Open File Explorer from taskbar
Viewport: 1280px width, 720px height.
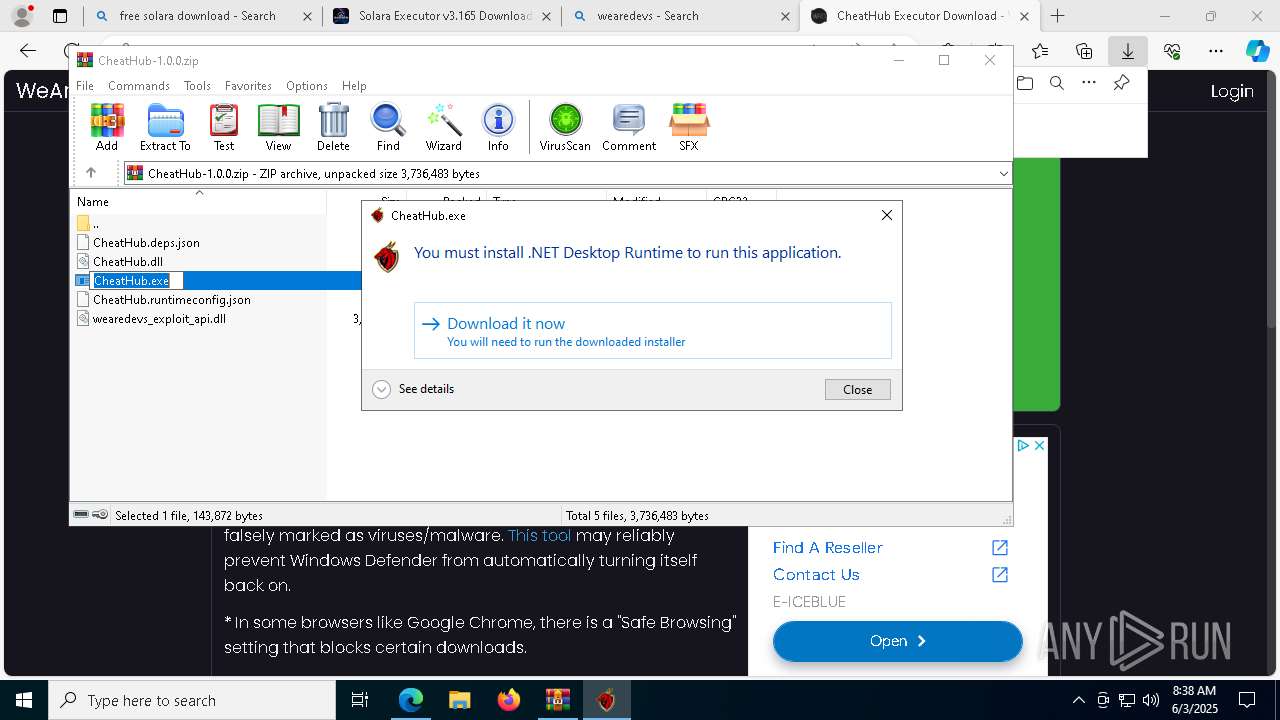(459, 700)
